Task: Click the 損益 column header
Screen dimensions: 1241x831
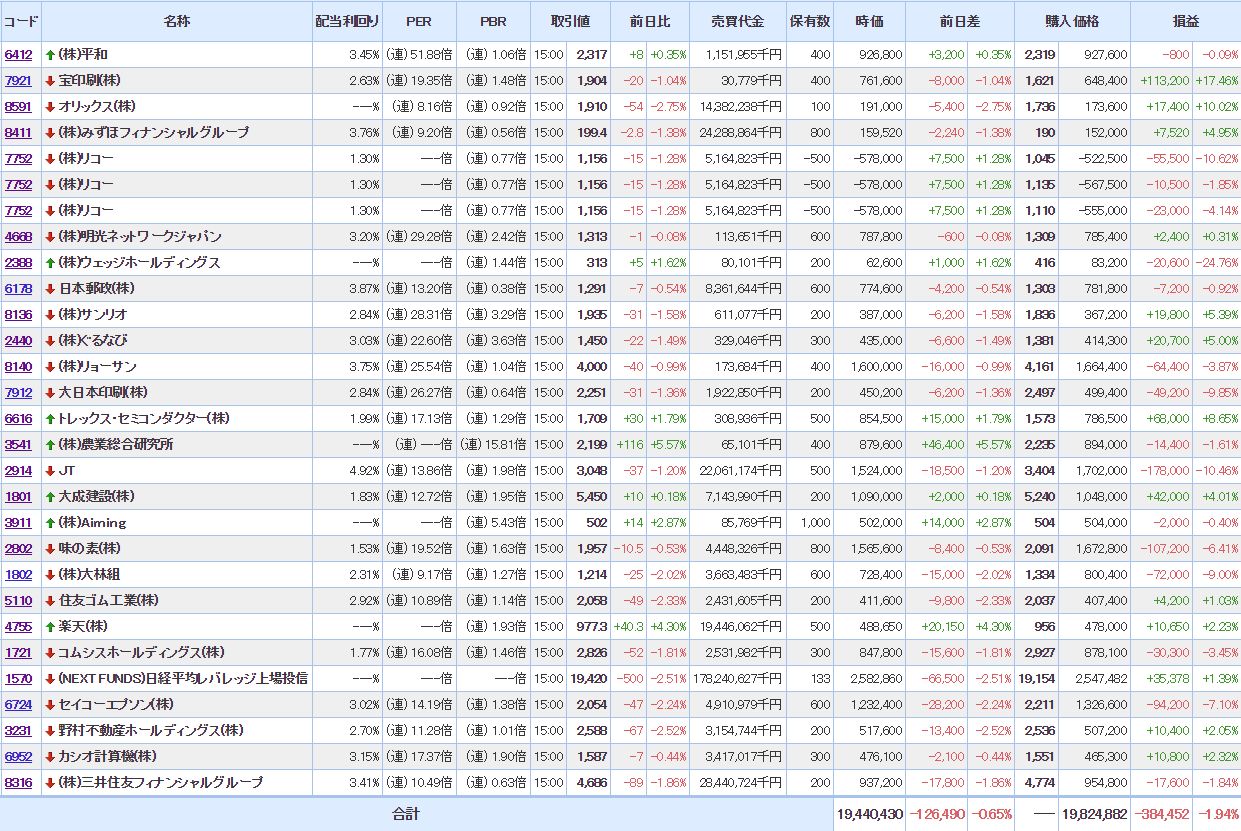Action: pos(1185,21)
